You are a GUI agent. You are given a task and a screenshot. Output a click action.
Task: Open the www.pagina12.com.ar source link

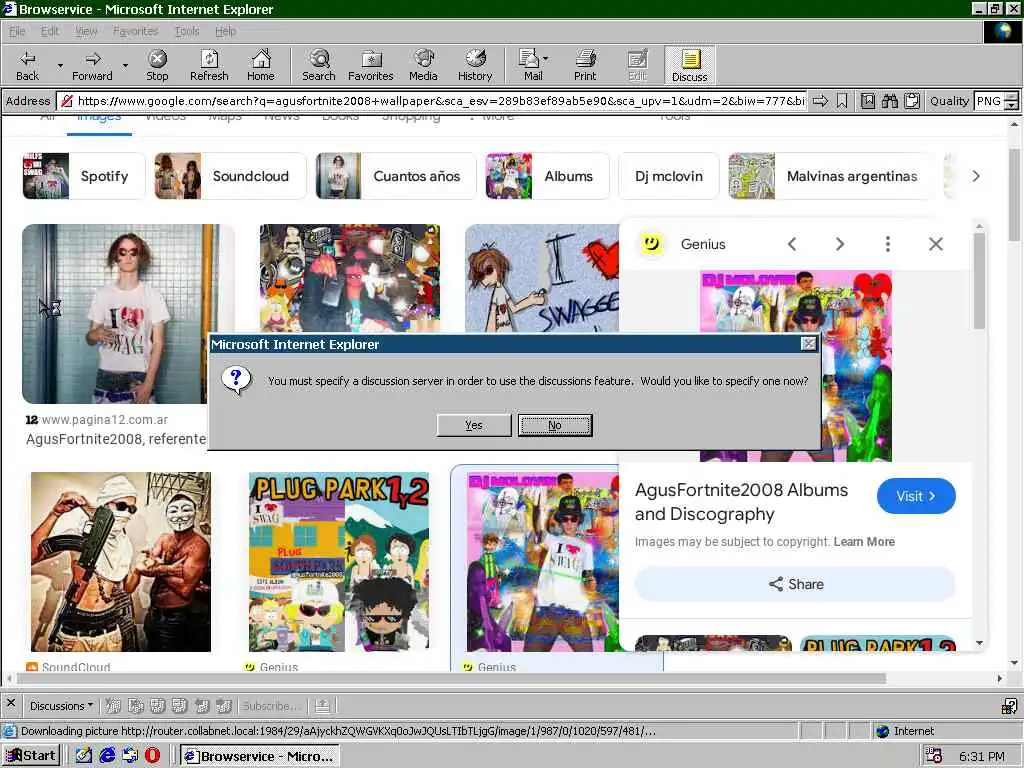coord(104,420)
